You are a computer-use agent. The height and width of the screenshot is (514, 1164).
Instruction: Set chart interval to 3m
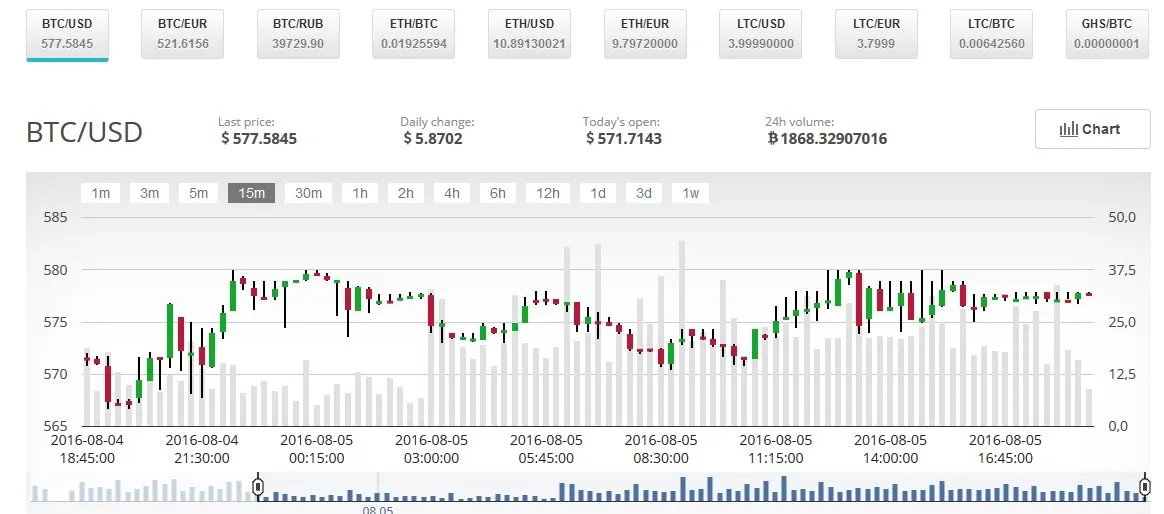[x=149, y=193]
